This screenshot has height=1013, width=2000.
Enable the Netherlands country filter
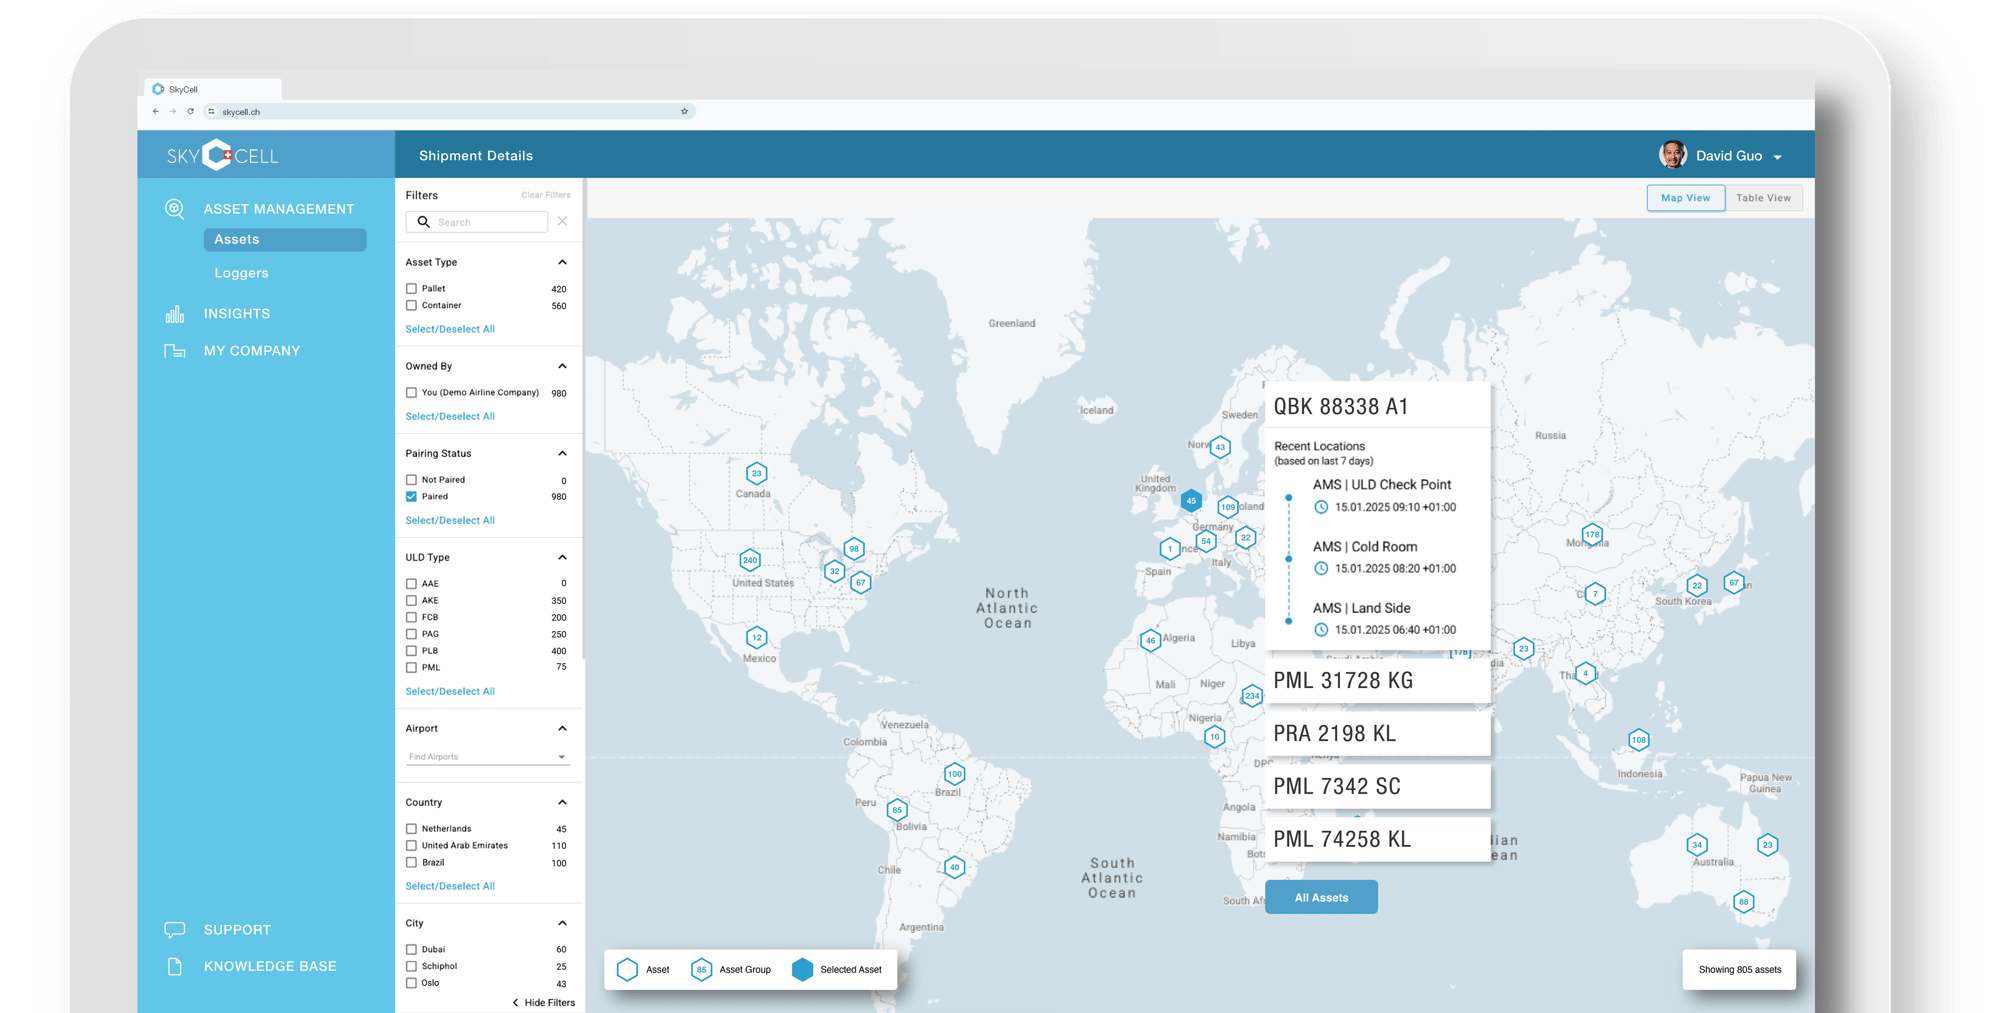pos(411,828)
